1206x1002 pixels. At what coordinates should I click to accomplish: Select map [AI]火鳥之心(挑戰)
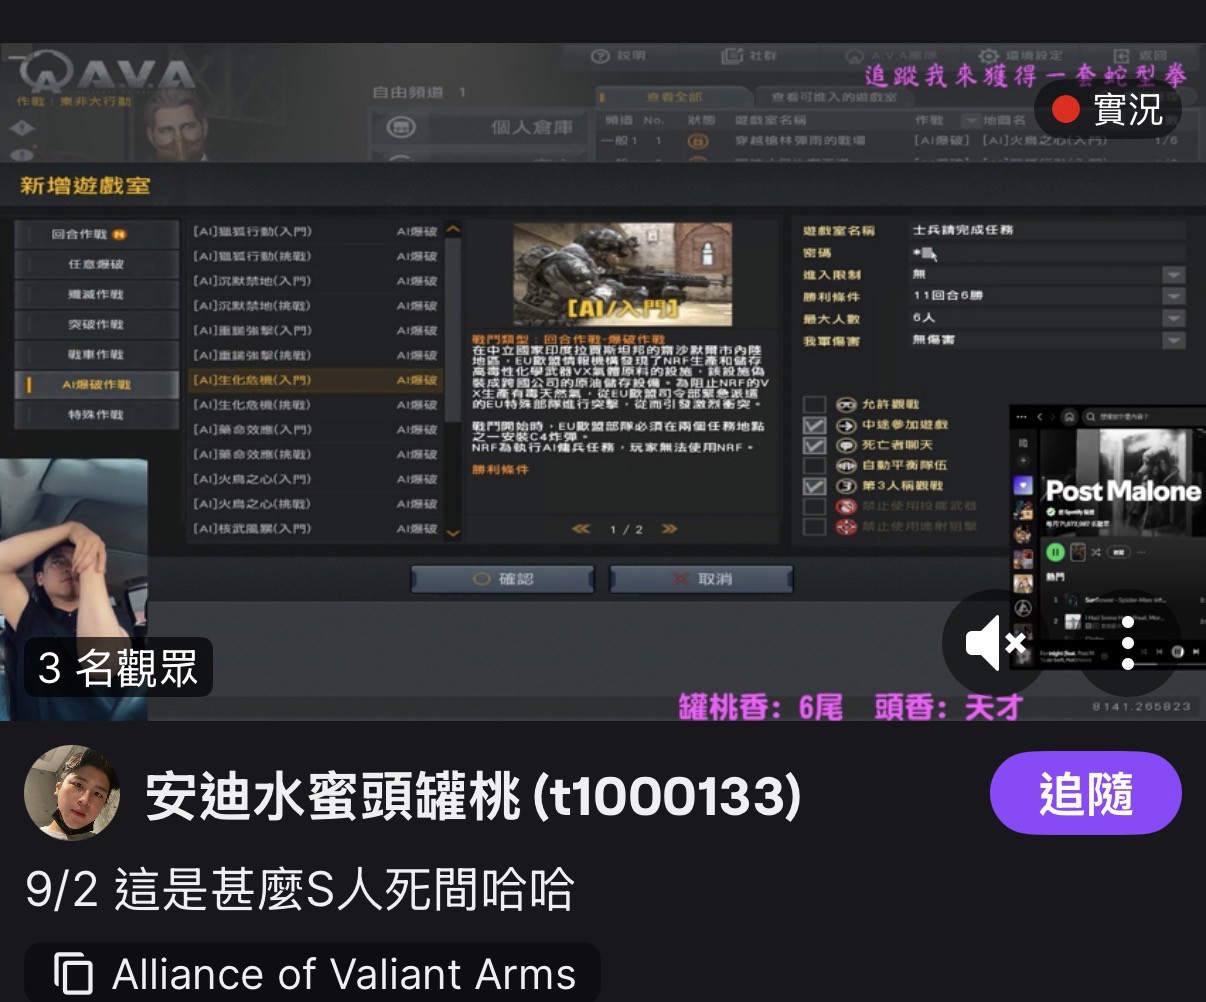coord(316,503)
